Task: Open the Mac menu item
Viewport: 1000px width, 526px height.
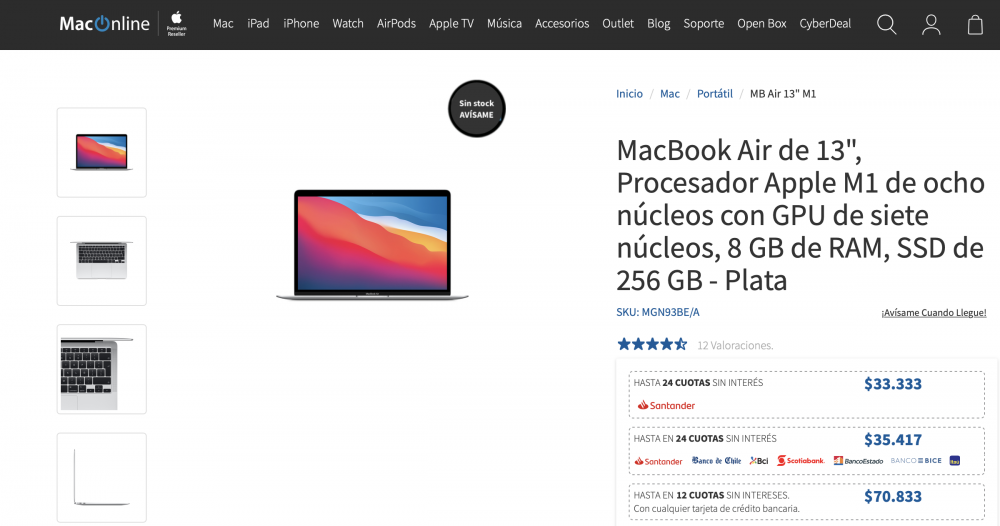Action: (223, 24)
